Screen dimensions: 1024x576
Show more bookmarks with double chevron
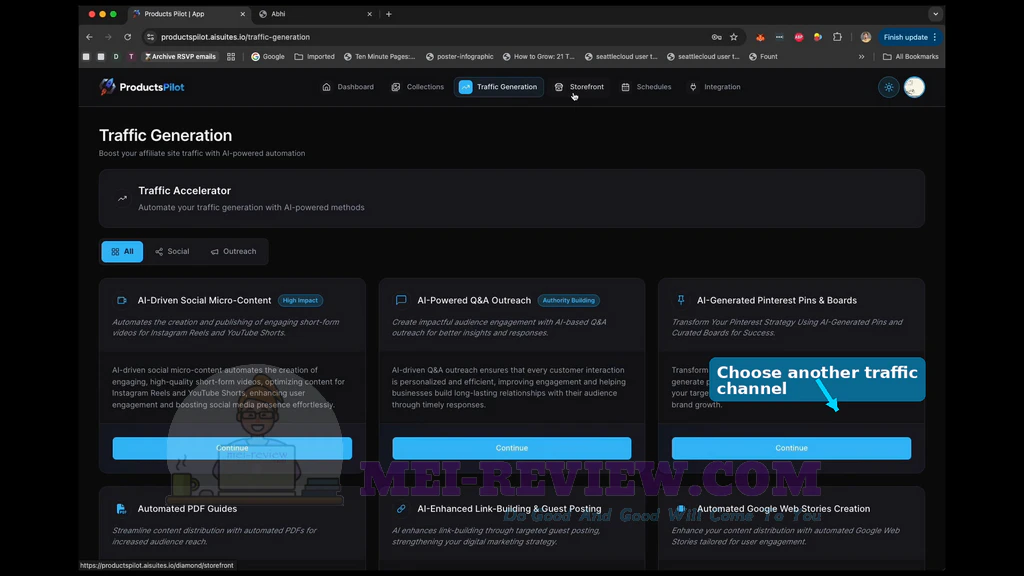(x=861, y=57)
